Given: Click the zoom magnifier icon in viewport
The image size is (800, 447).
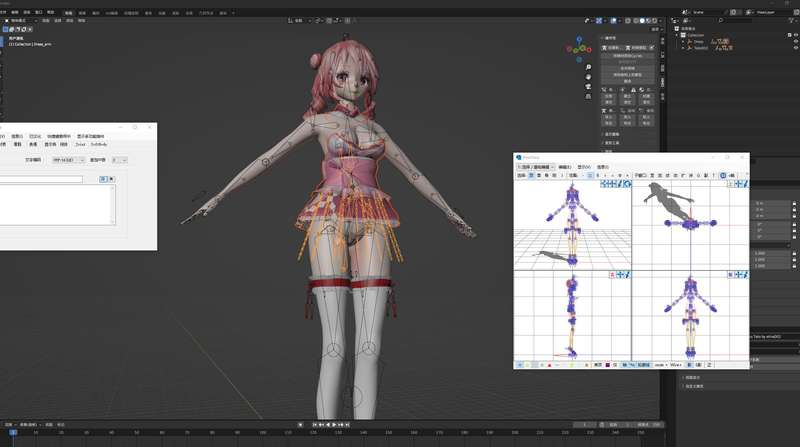Looking at the screenshot, I should [x=589, y=68].
